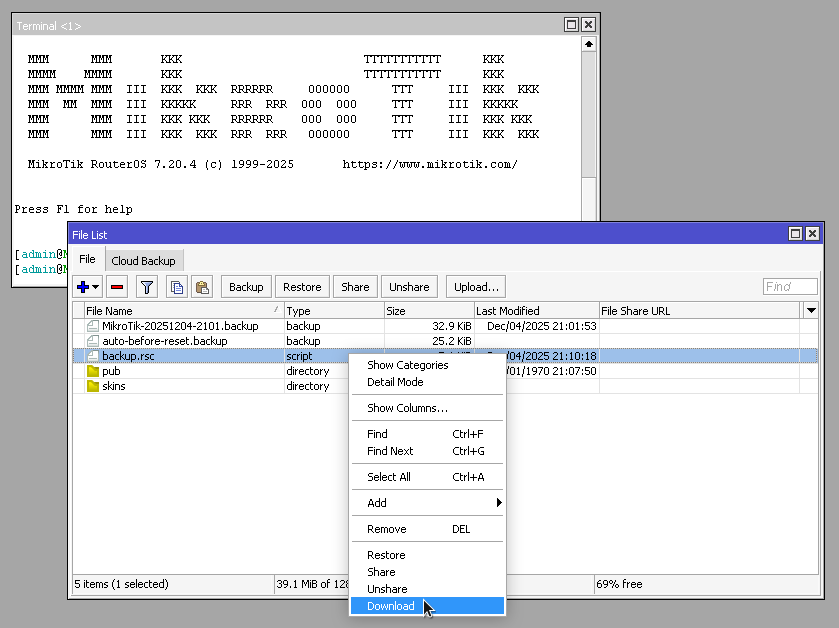Screen dimensions: 839x628
Task: Click the auto-before-reset.backup file icon
Action: point(93,341)
